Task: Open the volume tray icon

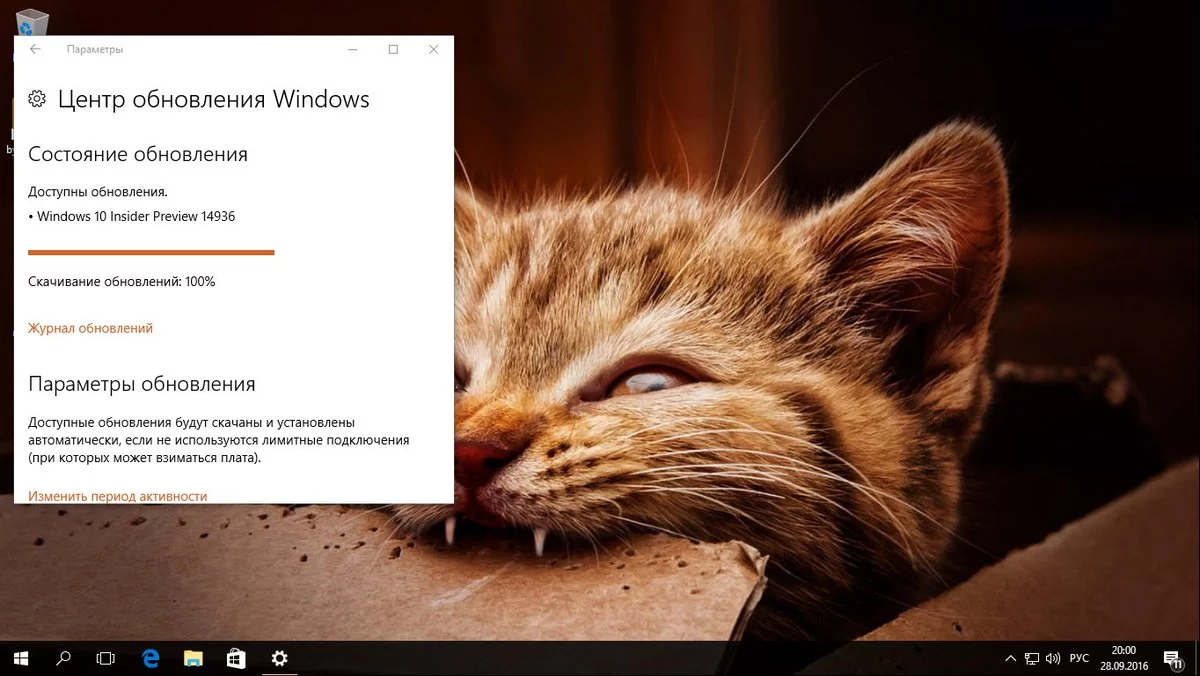Action: 1053,658
